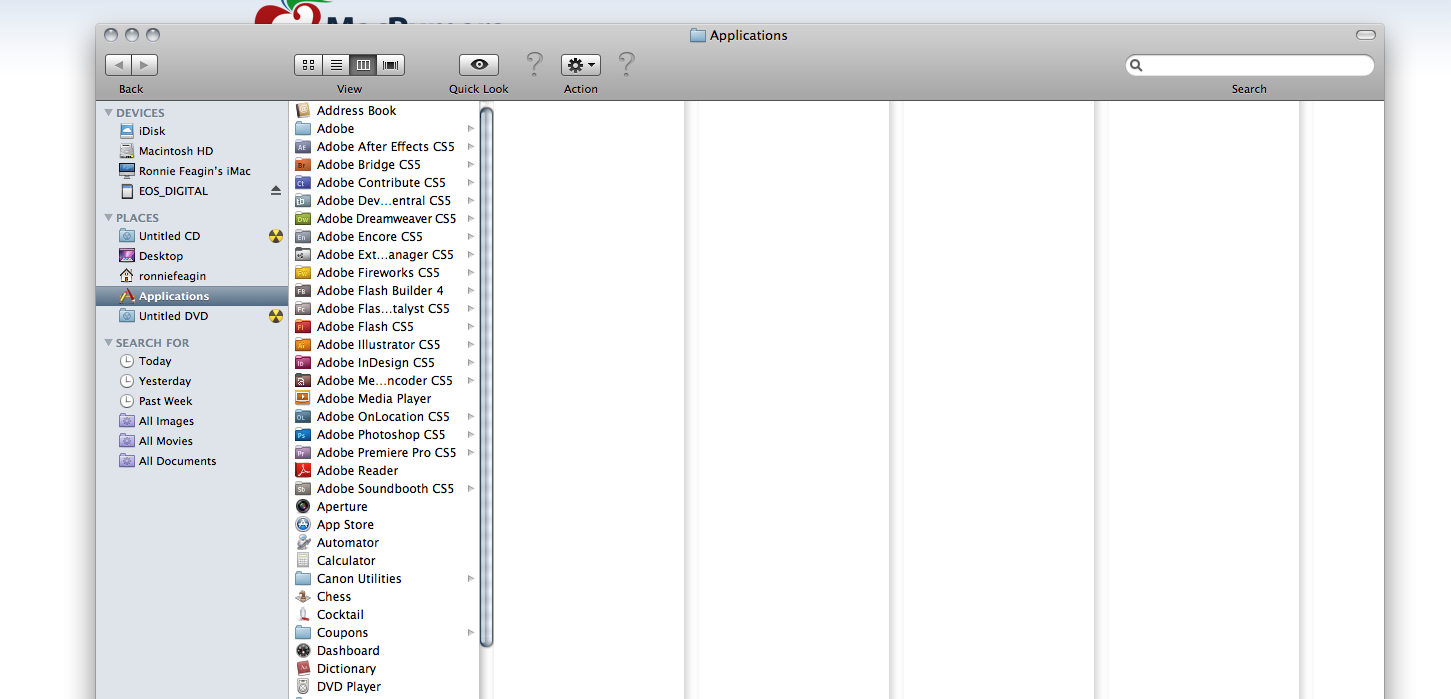Expand the Canon Utilities folder arrow
The image size is (1451, 699).
pyautogui.click(x=470, y=579)
